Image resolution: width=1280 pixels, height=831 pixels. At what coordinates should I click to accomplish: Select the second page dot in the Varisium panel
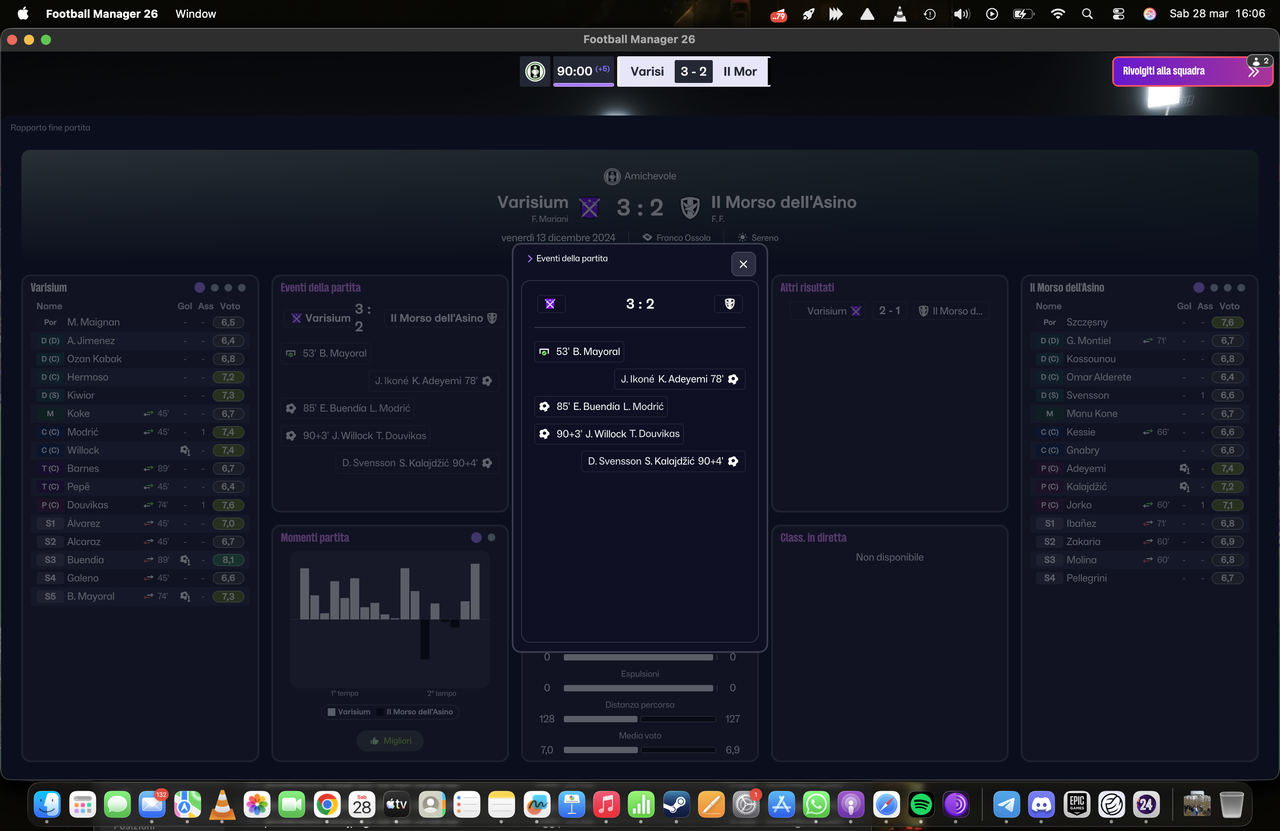coord(214,288)
